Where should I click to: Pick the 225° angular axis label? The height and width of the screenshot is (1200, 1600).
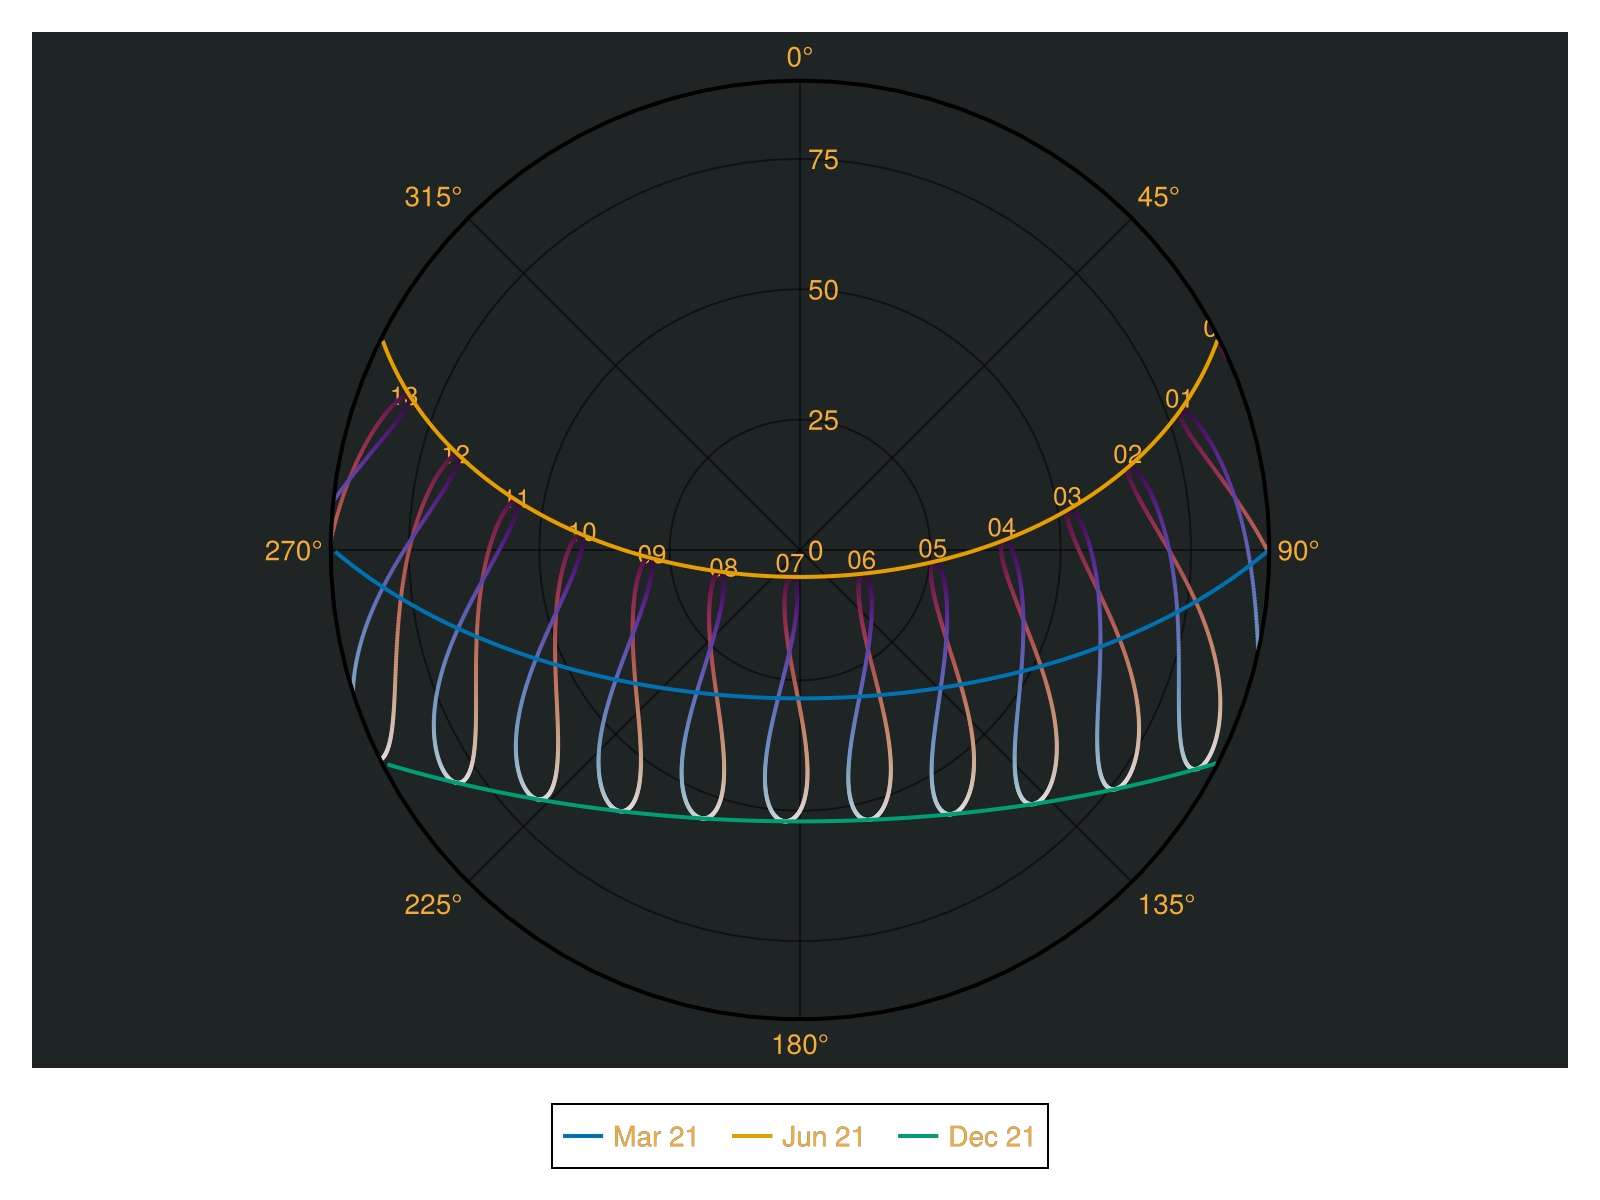(x=433, y=905)
